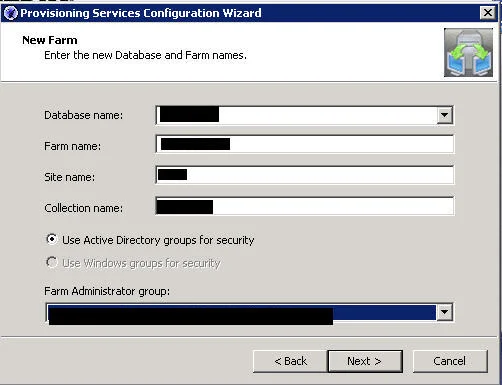Viewport: 502px width, 385px height.
Task: Click the 'Farm name:' label
Action: [x=72, y=146]
